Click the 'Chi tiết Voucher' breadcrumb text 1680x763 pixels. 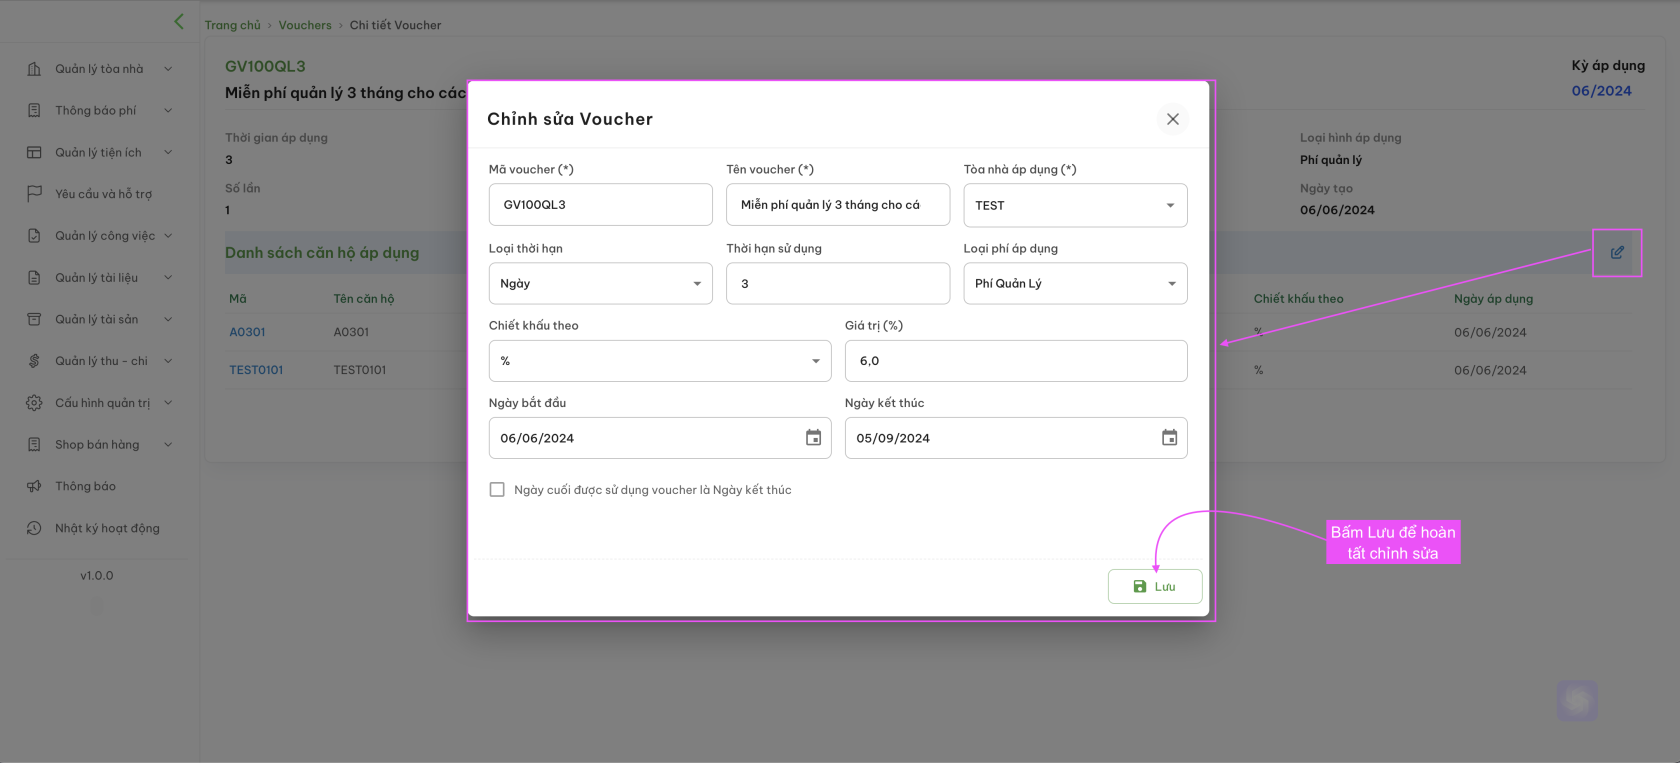pos(395,25)
